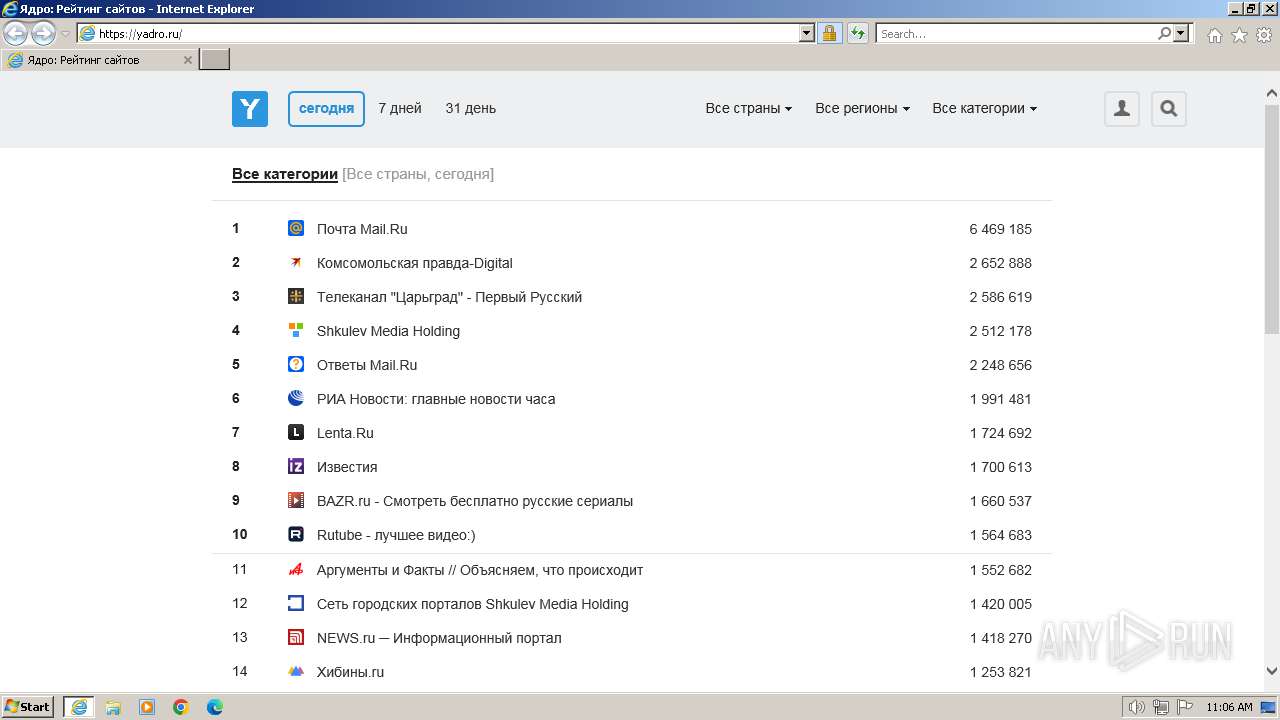This screenshot has width=1280, height=720.
Task: Open the Известия link
Action: click(347, 467)
